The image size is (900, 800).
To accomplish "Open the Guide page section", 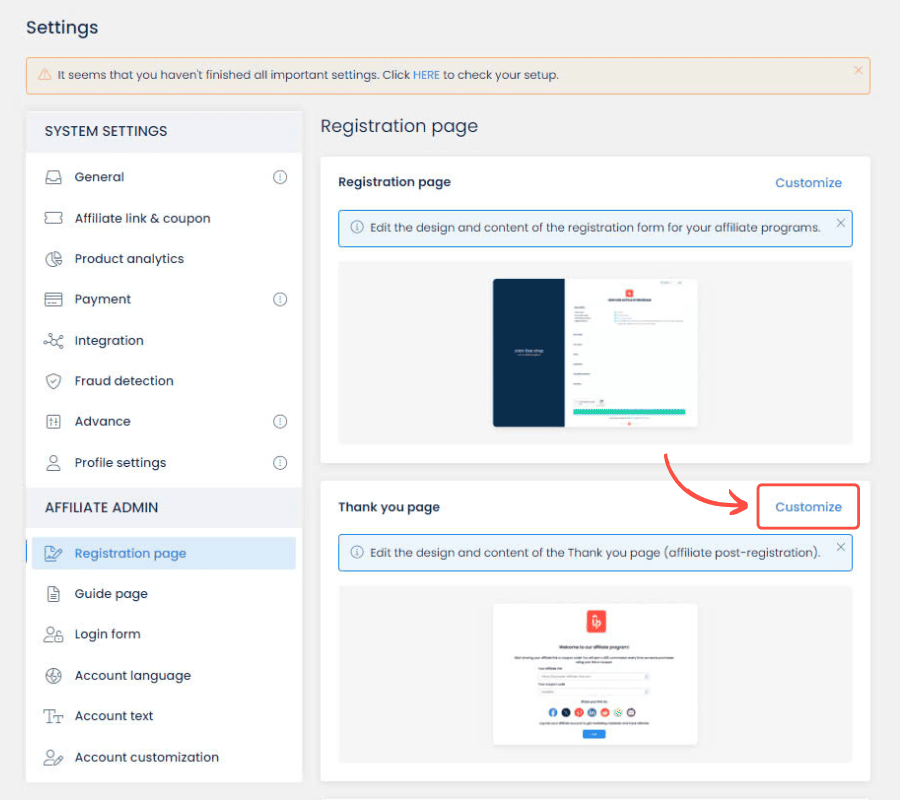I will [164, 593].
